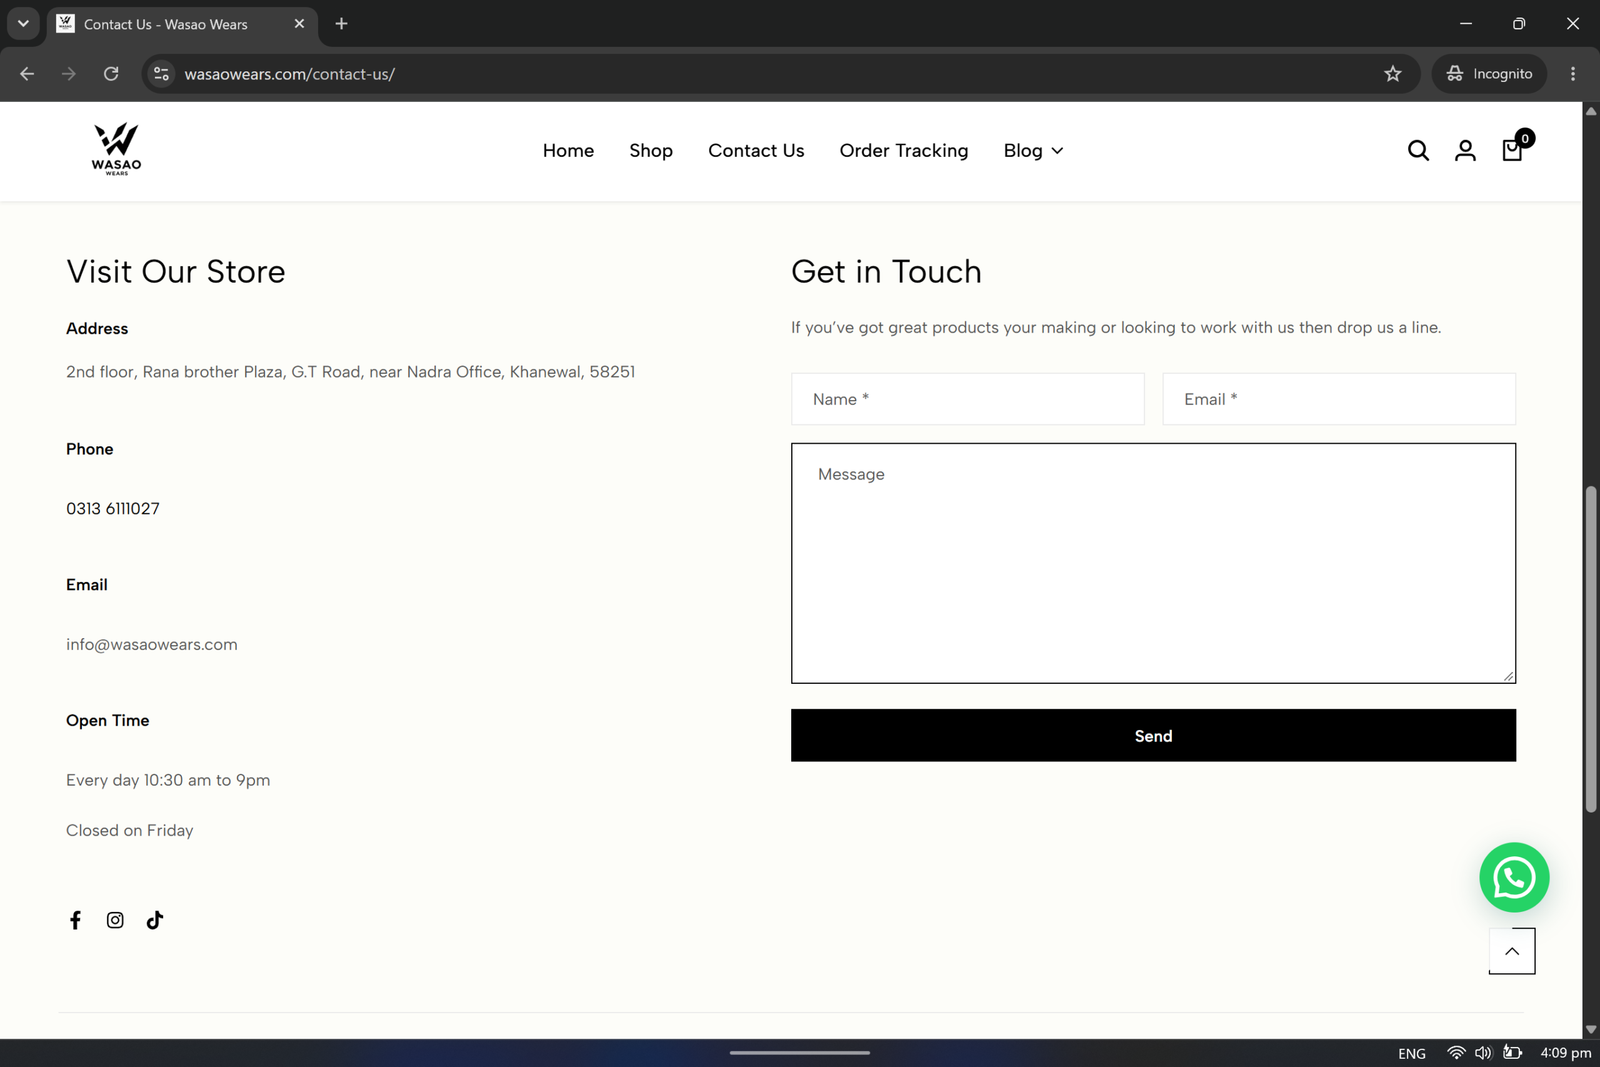This screenshot has height=1067, width=1600.
Task: Click the 4:09 pm clock
Action: click(1565, 1053)
